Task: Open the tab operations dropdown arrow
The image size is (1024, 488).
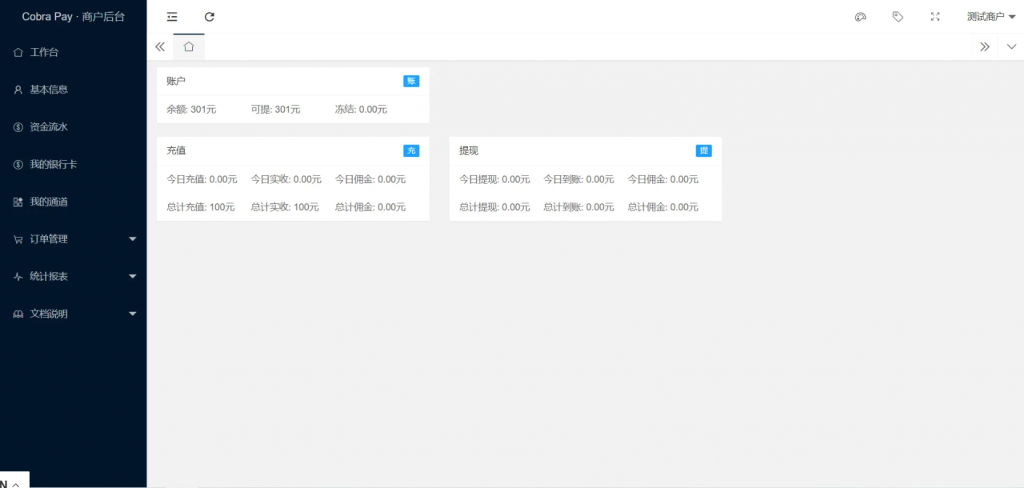Action: pos(1011,47)
